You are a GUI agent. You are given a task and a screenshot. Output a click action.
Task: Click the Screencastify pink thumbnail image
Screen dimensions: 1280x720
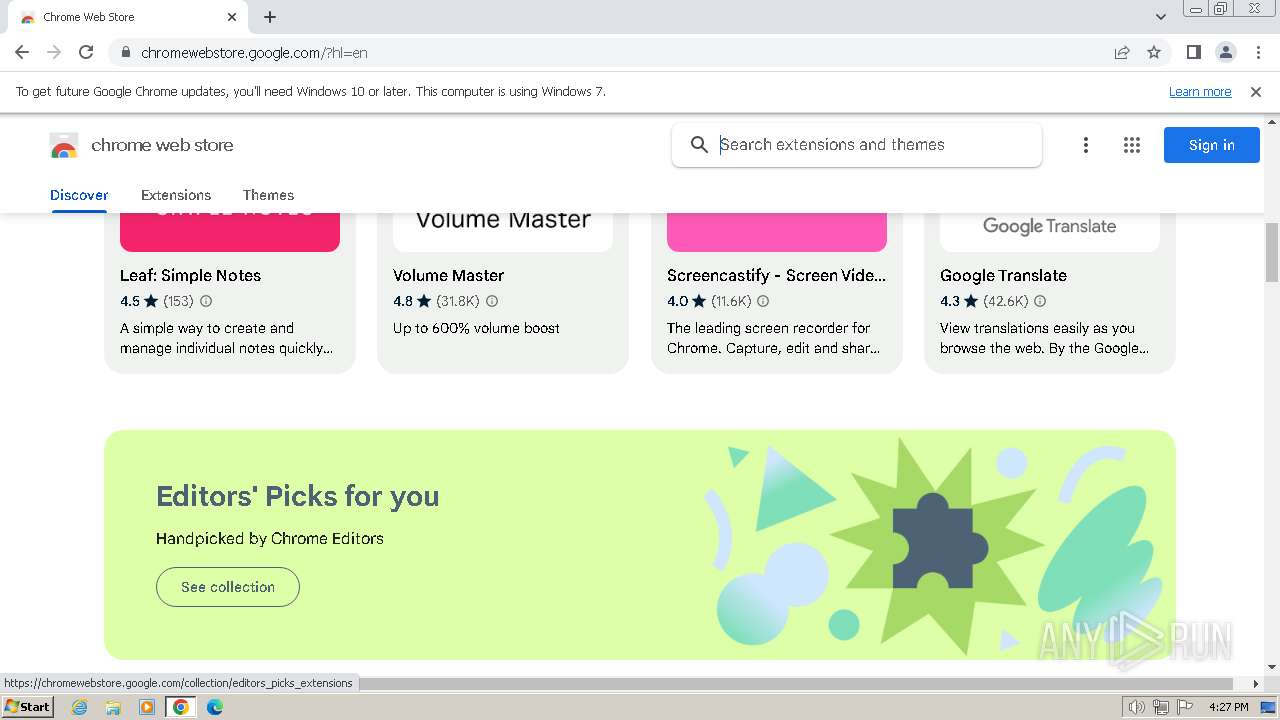point(777,232)
